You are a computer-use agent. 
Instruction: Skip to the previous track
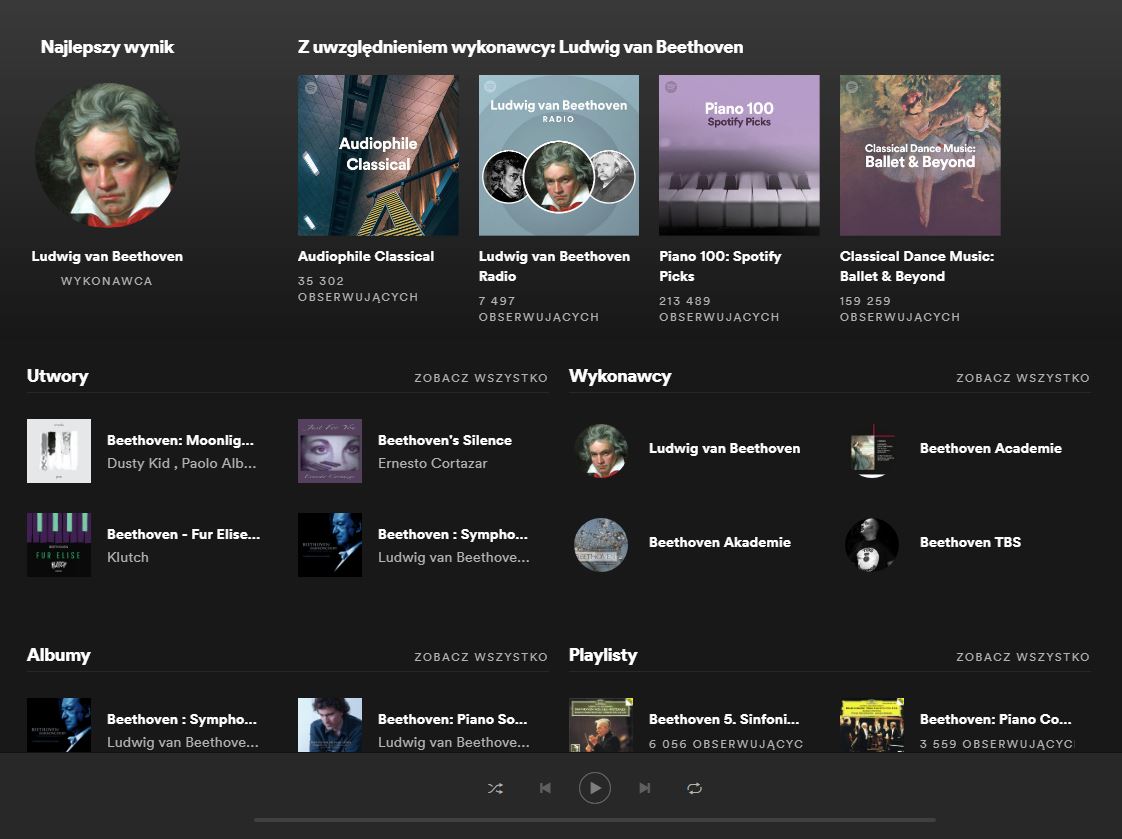point(545,788)
